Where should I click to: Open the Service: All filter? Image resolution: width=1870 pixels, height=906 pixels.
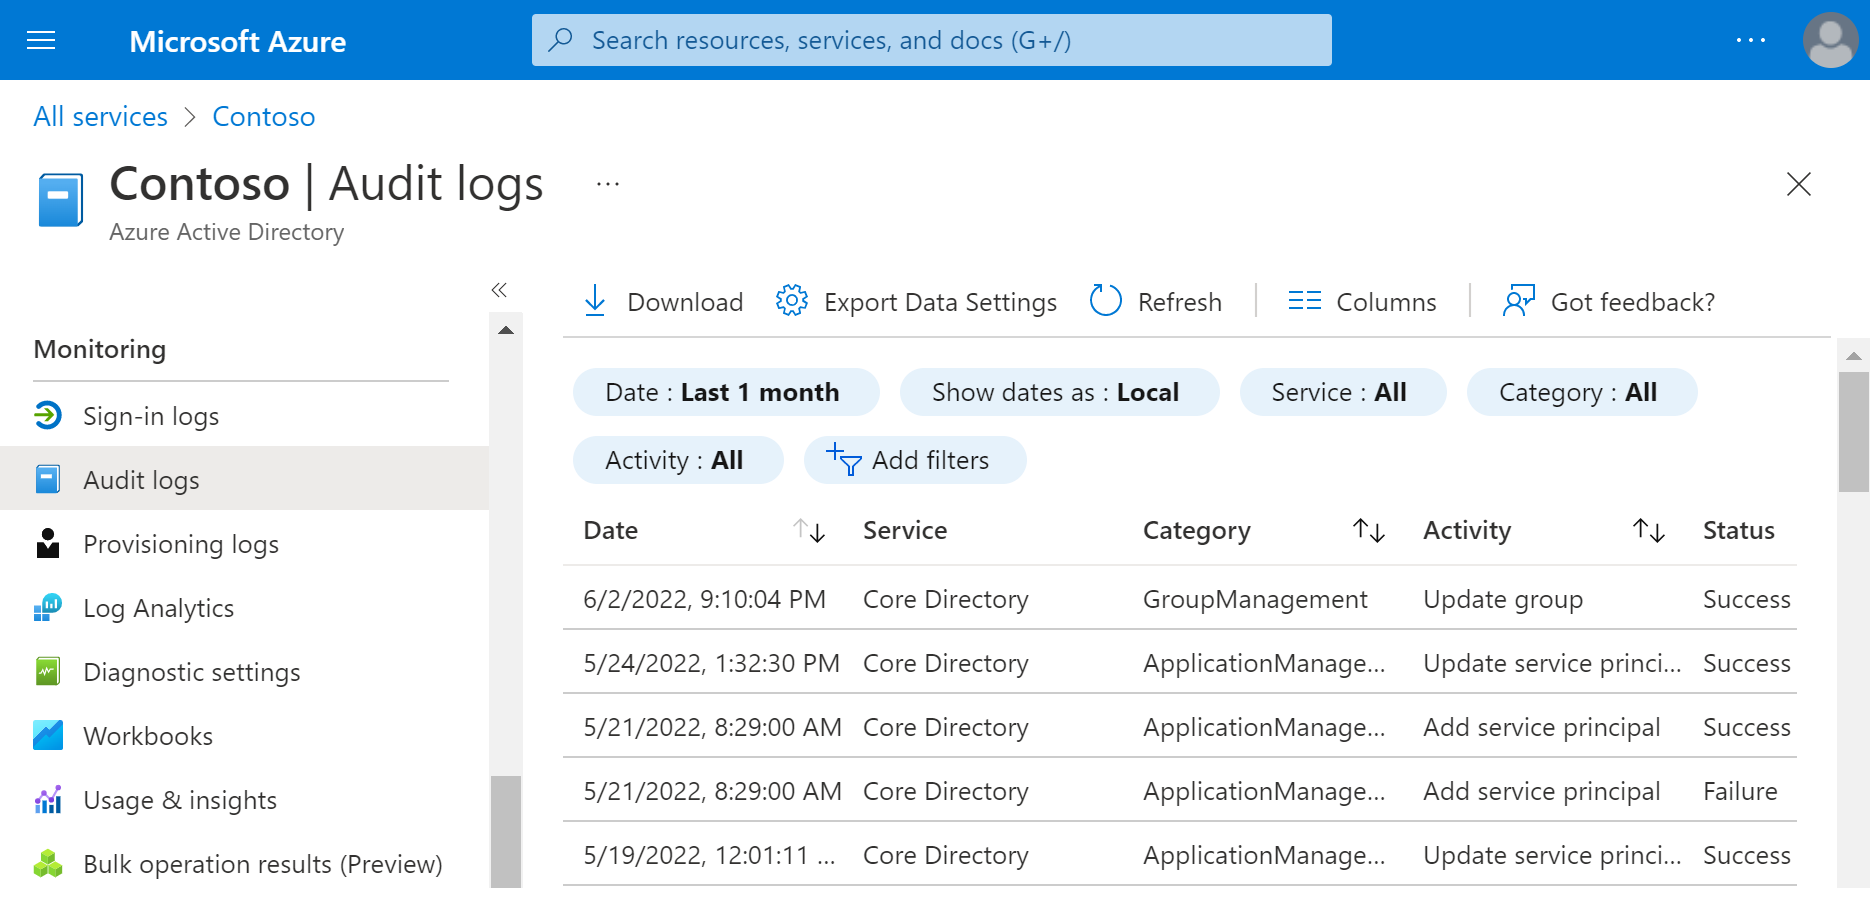(1343, 392)
